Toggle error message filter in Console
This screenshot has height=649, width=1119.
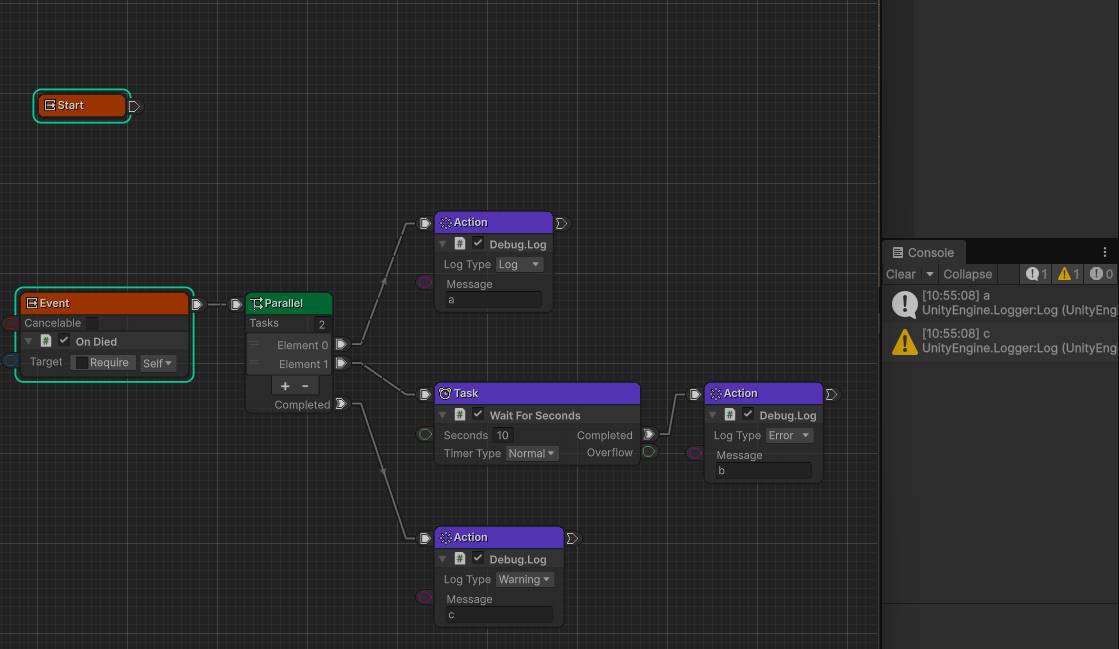[1102, 274]
